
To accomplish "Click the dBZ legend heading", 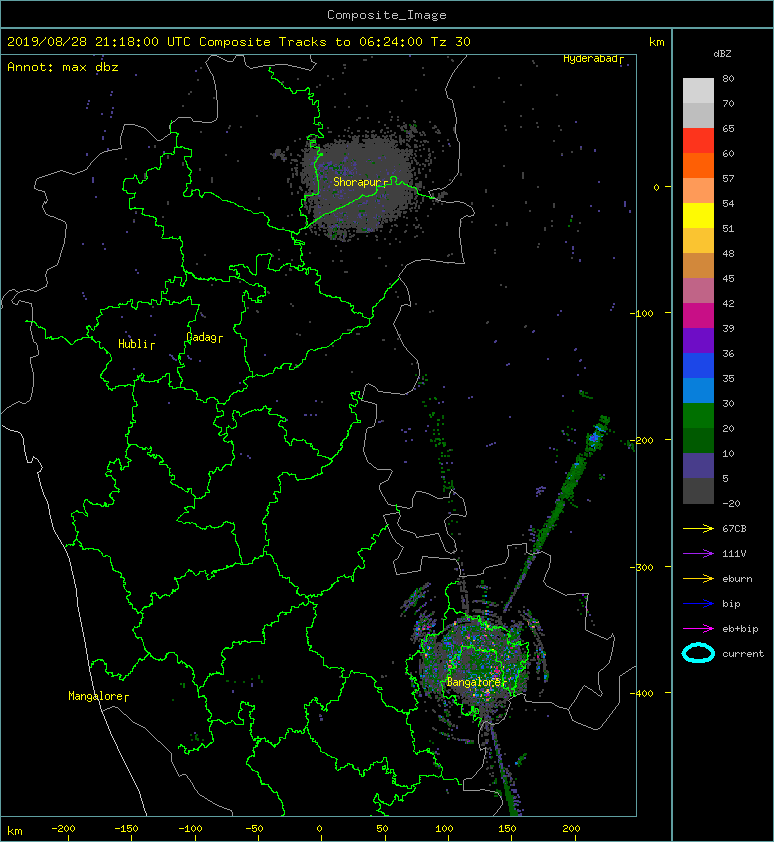I will coord(722,54).
